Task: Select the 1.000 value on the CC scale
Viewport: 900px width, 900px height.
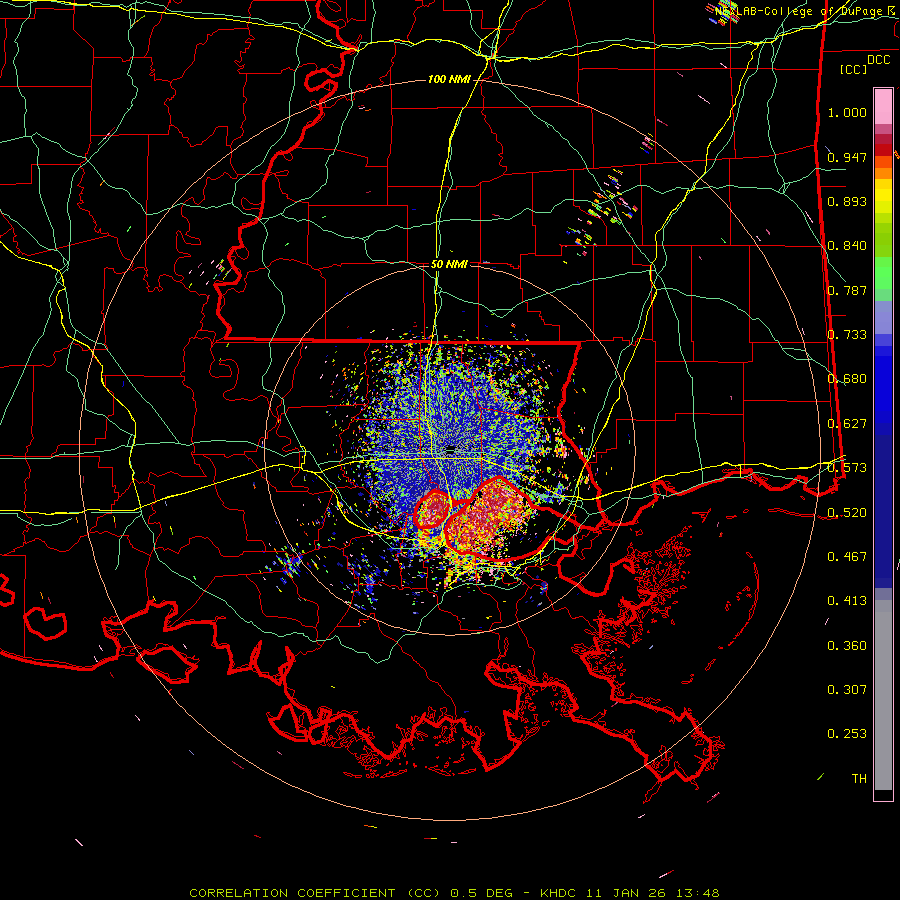Action: tap(847, 112)
